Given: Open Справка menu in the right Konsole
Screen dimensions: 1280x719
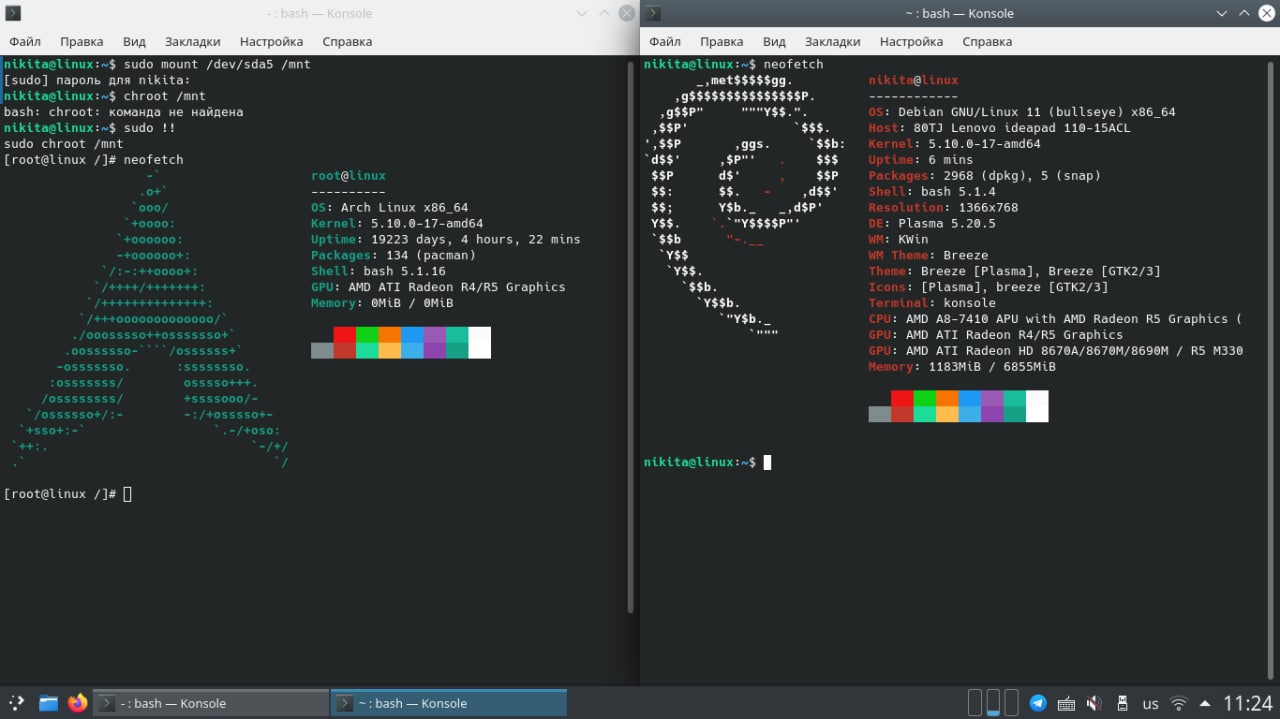Looking at the screenshot, I should pyautogui.click(x=987, y=41).
